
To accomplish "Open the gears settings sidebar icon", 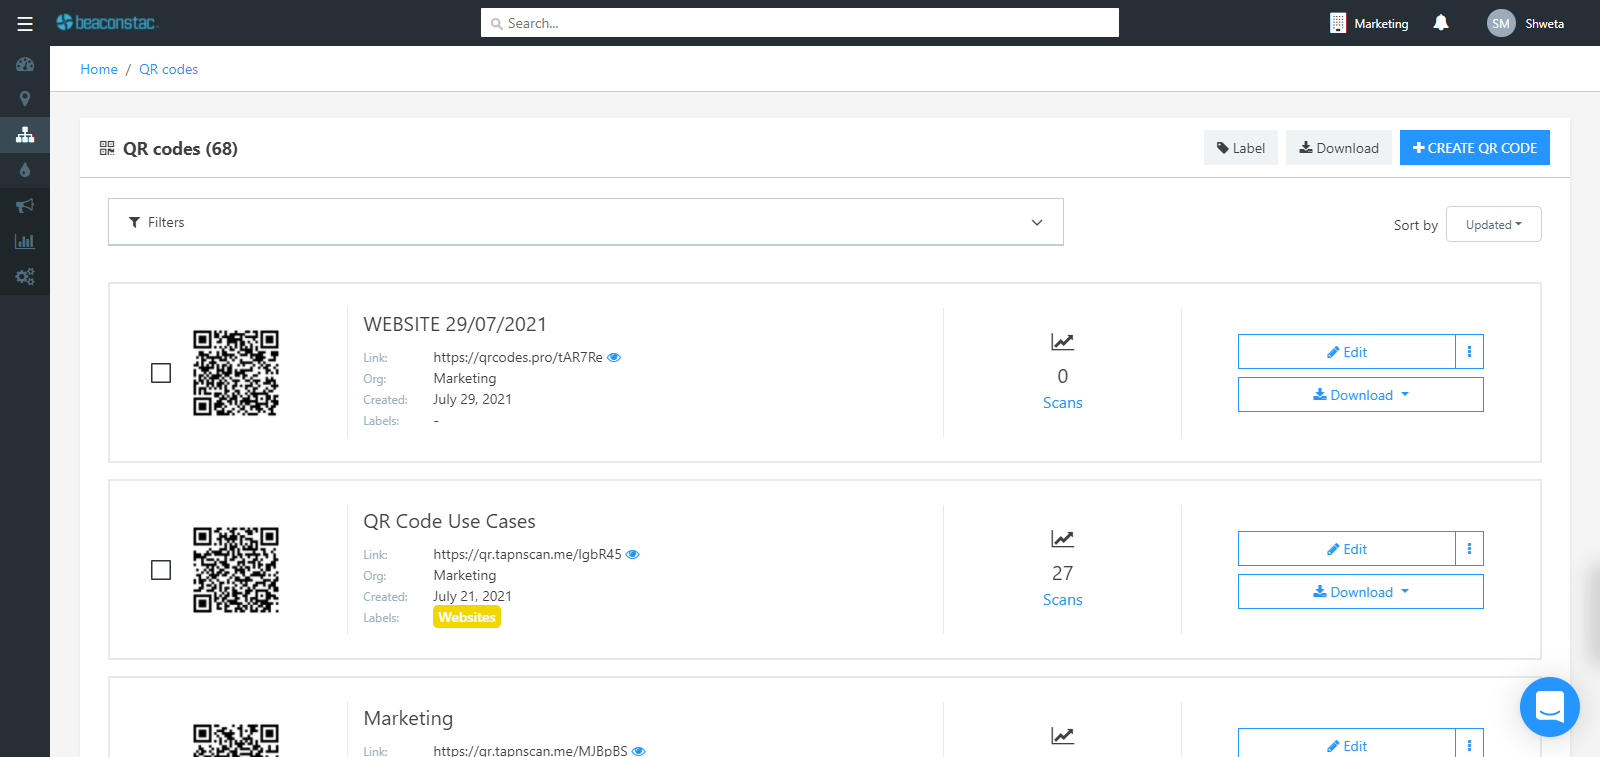I will point(25,277).
